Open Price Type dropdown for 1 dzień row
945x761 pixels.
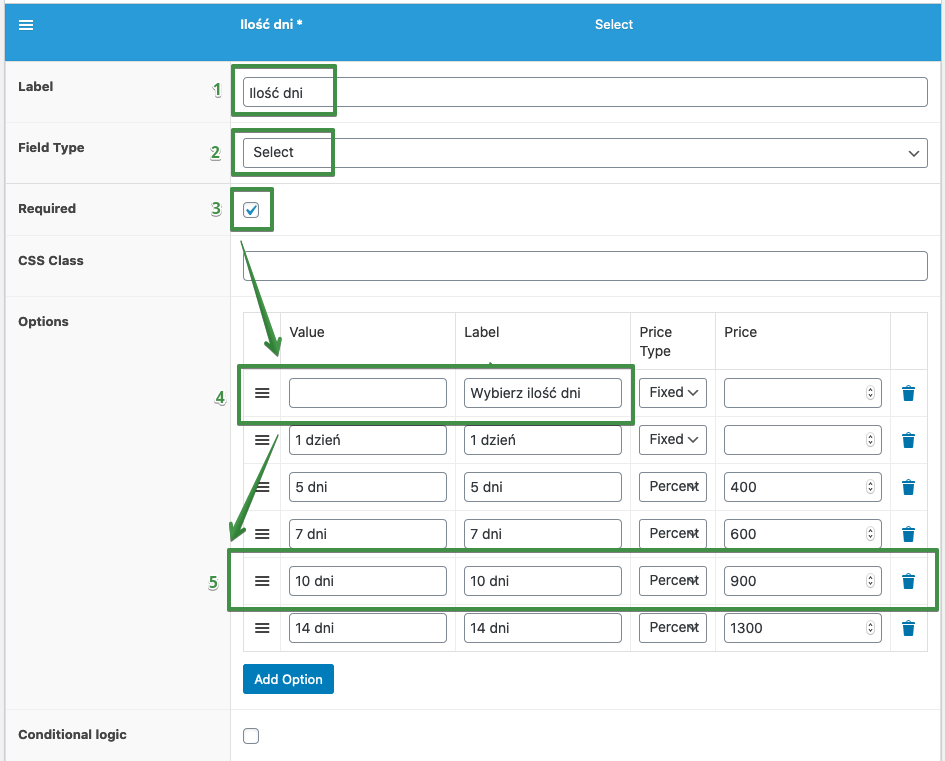(x=673, y=440)
